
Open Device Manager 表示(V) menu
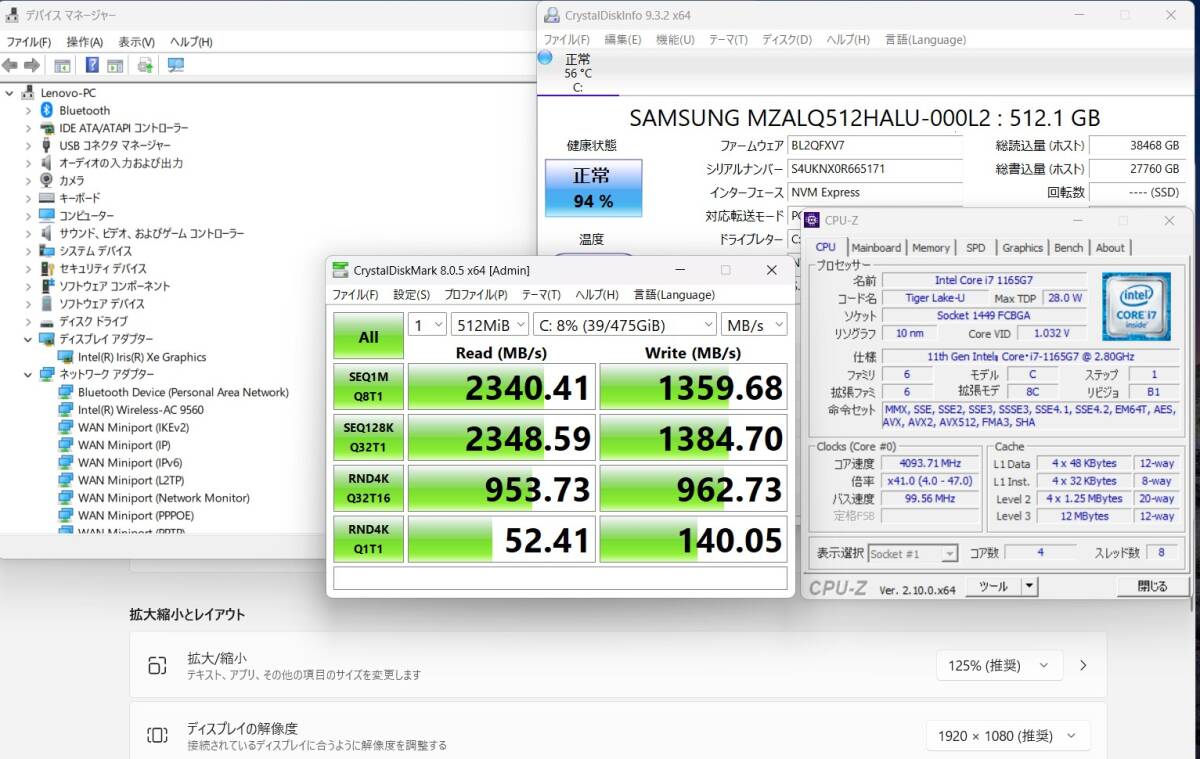tap(136, 42)
